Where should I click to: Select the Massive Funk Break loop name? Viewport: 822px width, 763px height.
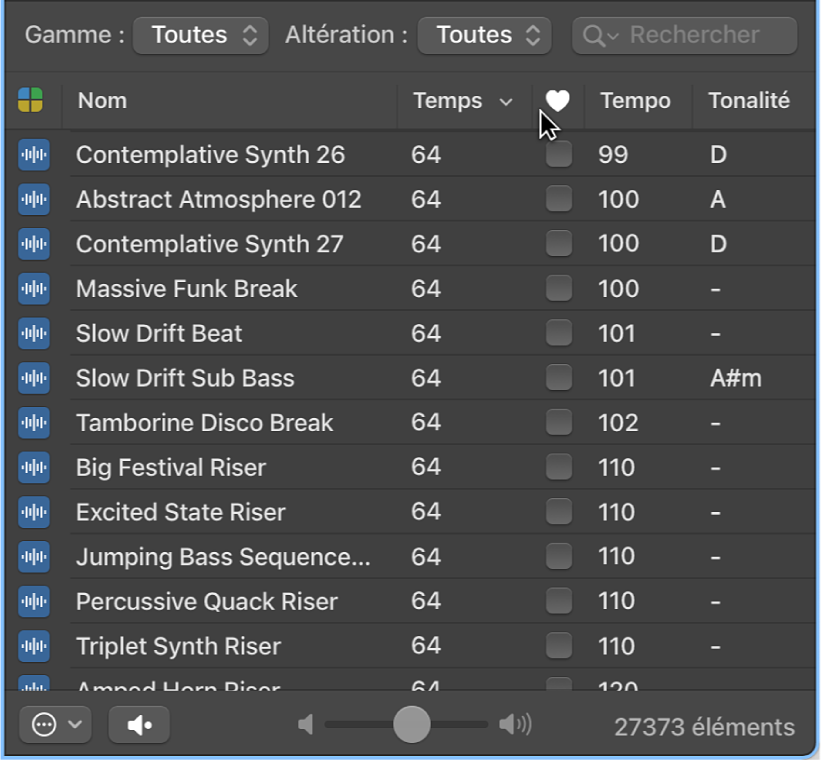[x=187, y=288]
